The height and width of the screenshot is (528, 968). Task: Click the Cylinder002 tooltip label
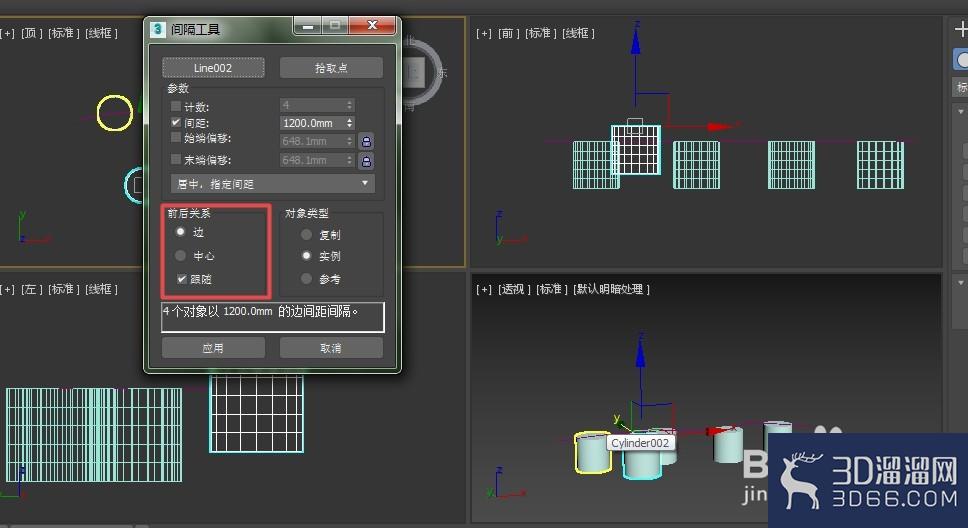point(640,443)
